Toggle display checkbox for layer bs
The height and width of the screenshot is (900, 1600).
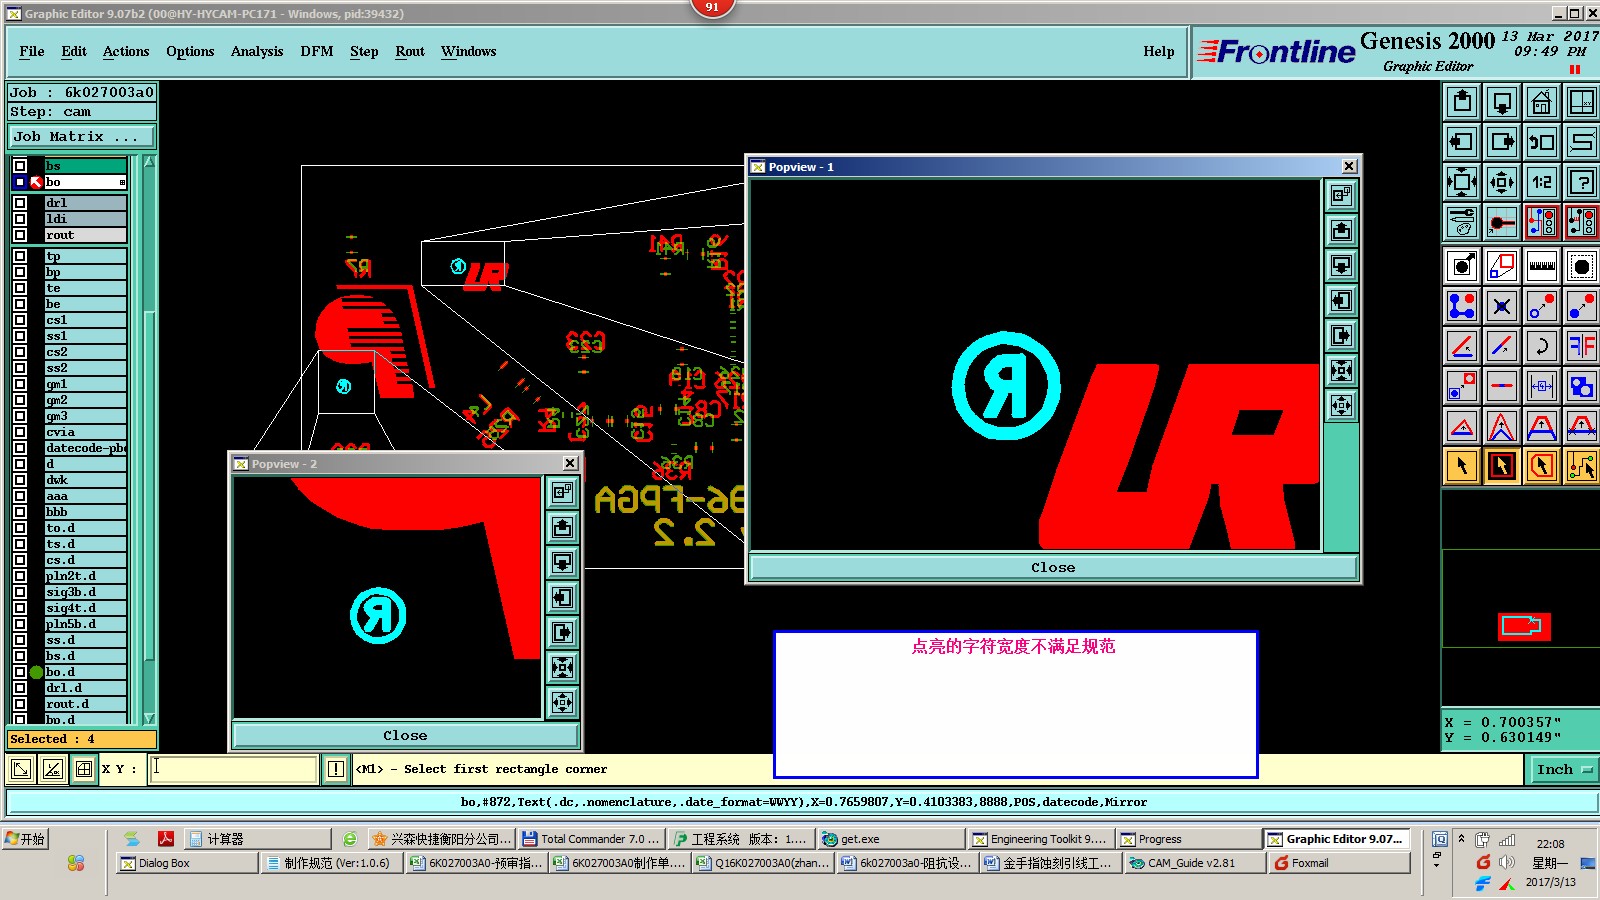click(x=20, y=166)
